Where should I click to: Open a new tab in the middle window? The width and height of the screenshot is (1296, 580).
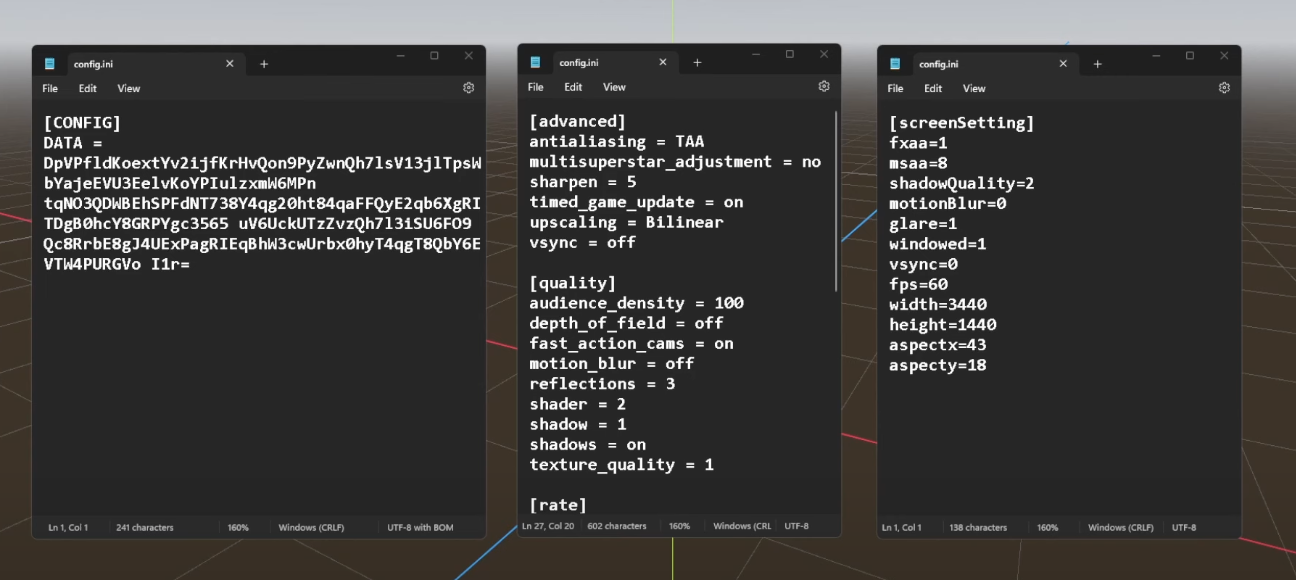click(x=698, y=61)
